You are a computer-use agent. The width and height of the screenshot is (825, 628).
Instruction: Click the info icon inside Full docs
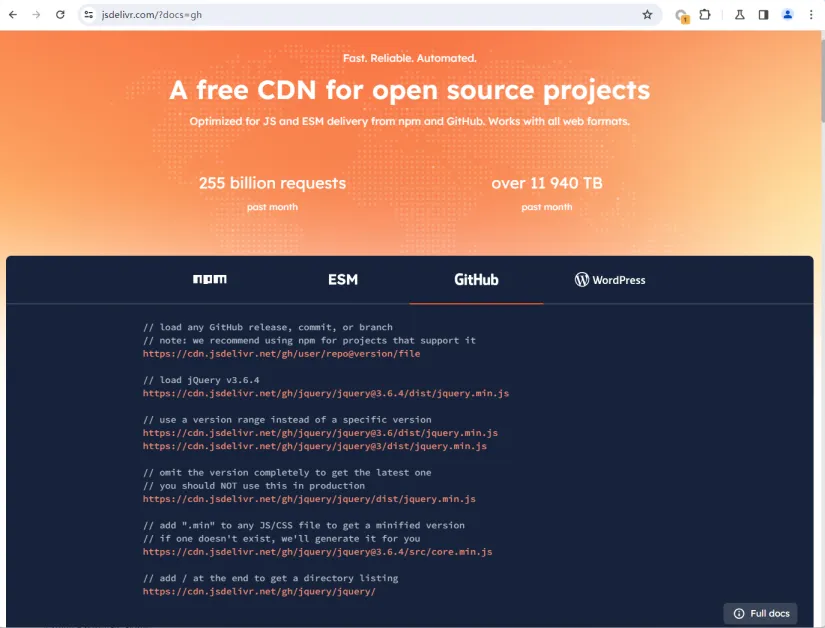(x=739, y=613)
